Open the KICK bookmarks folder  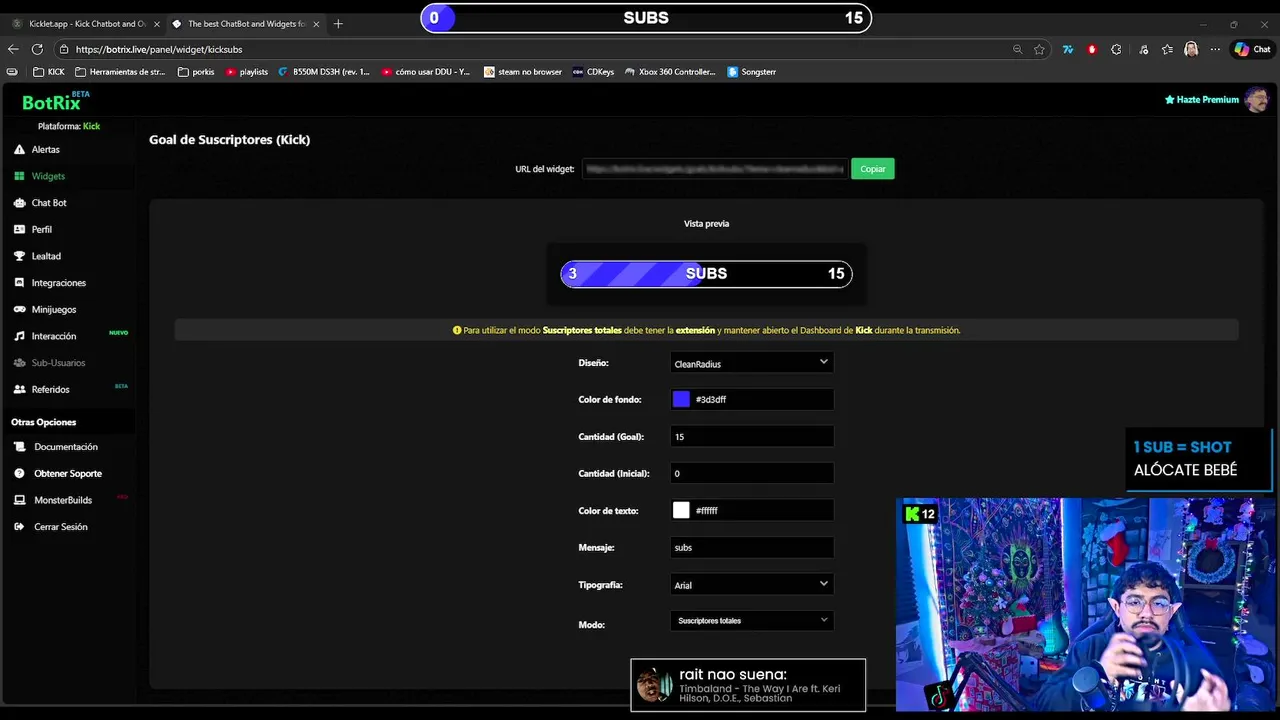(49, 72)
